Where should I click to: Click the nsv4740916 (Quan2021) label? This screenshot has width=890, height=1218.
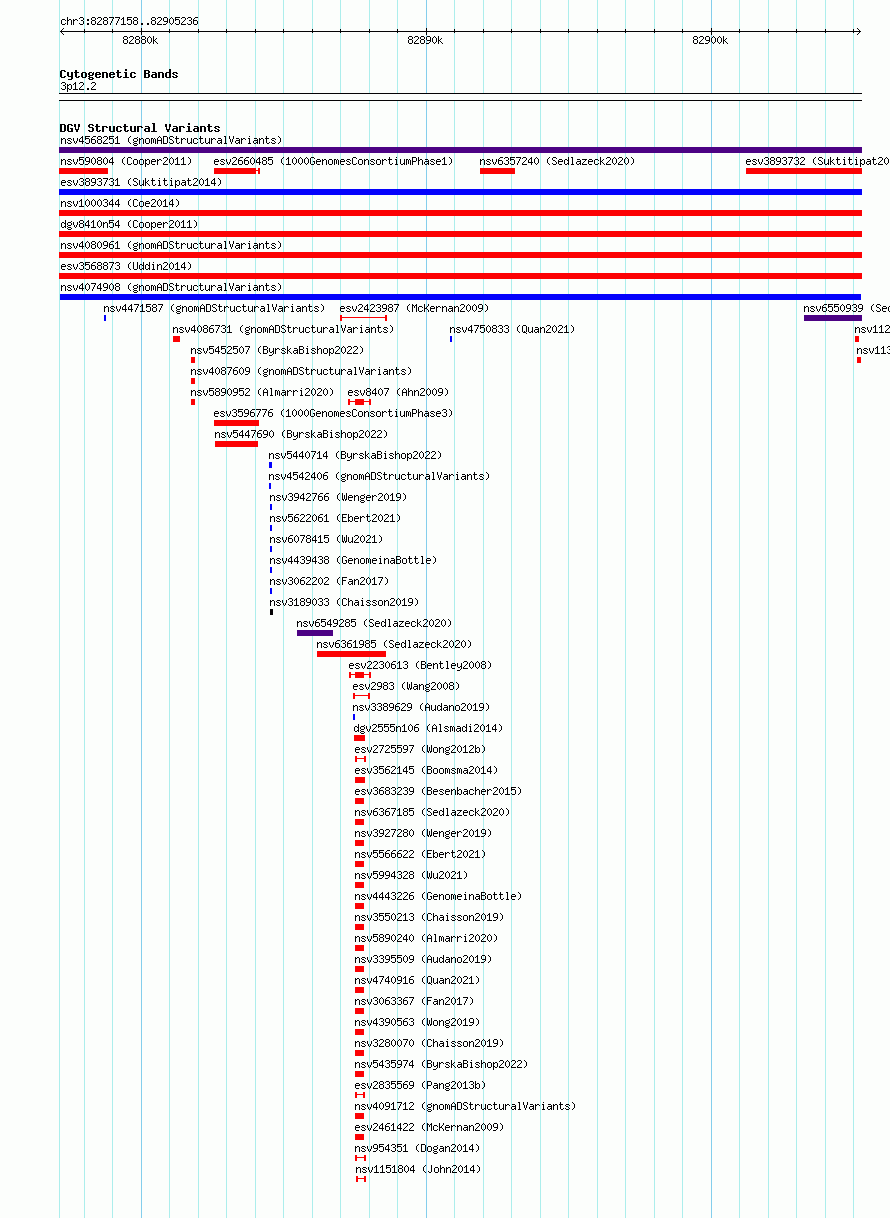tap(417, 980)
